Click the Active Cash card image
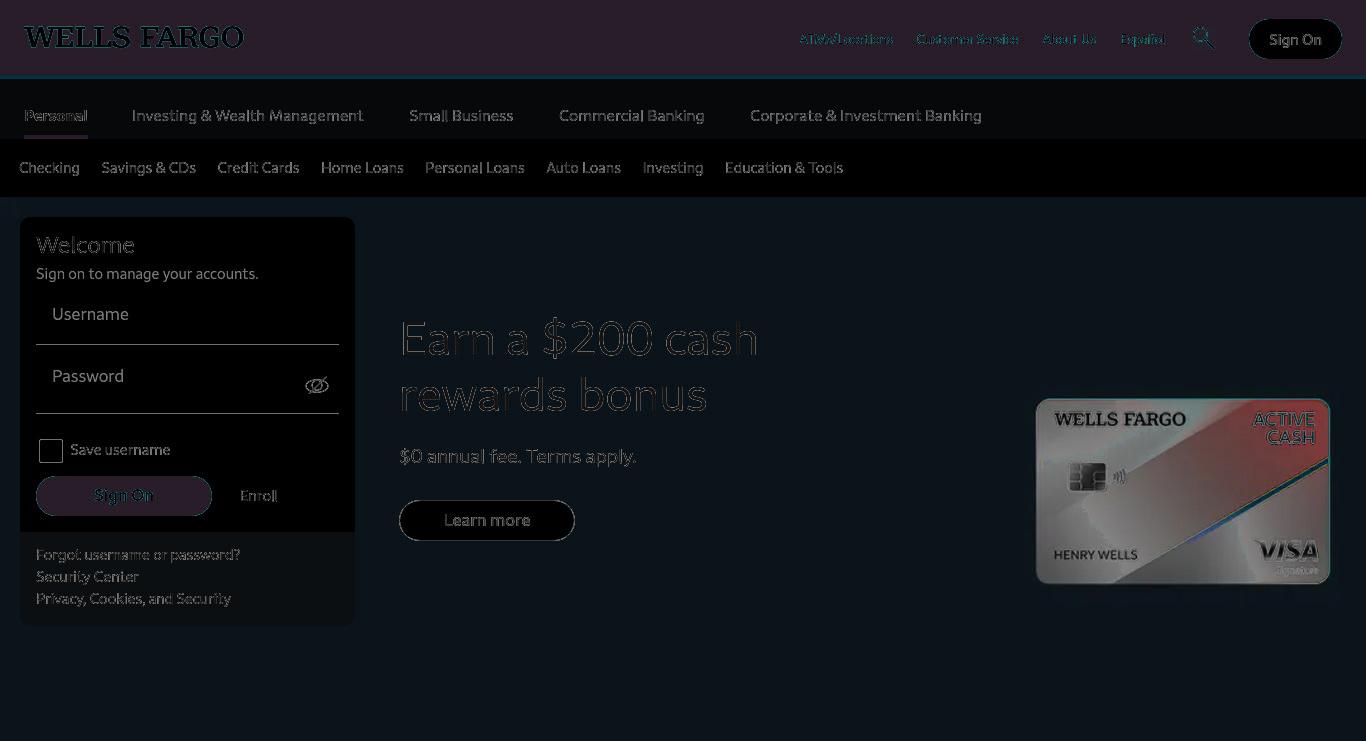Image resolution: width=1366 pixels, height=741 pixels. pos(1183,491)
